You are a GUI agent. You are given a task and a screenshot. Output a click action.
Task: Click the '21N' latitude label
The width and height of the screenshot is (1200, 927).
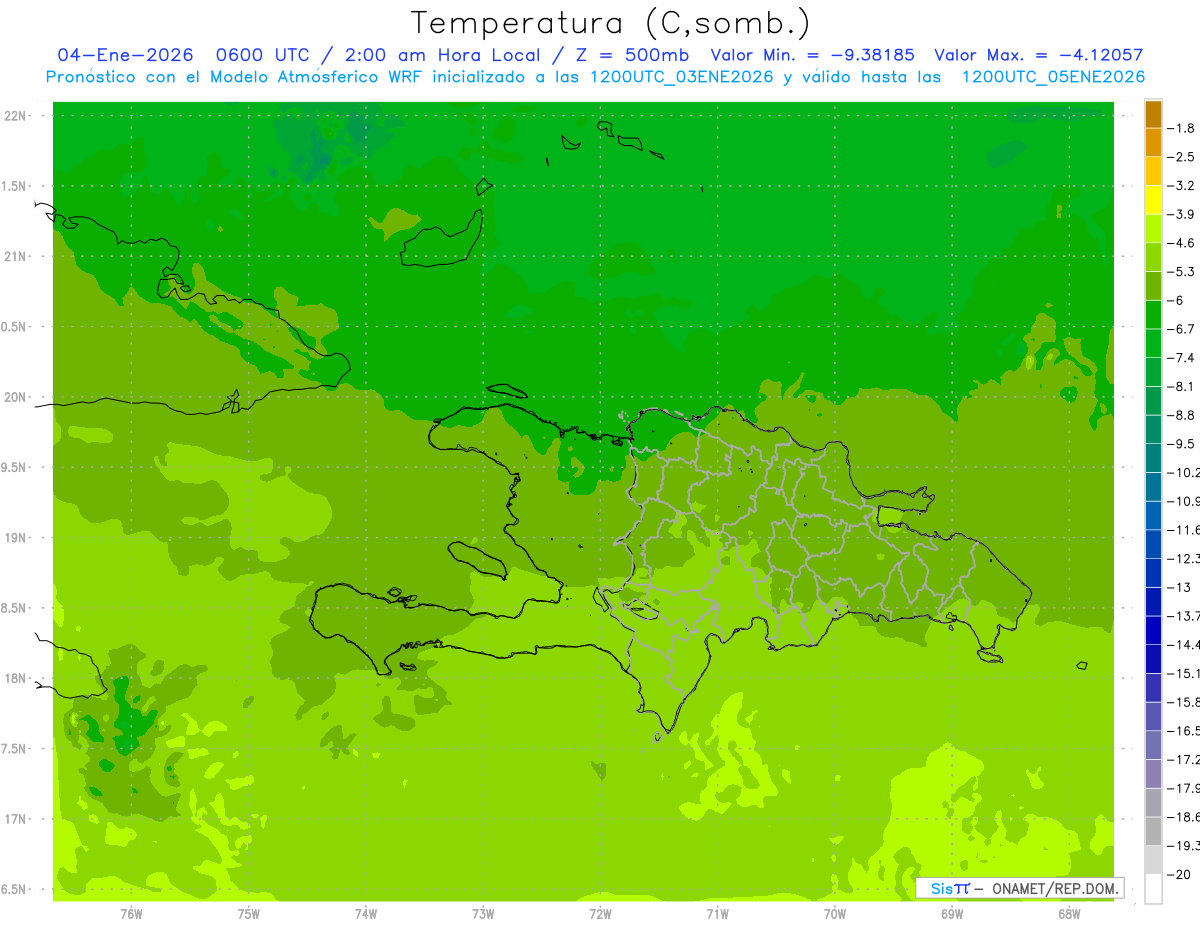[x=15, y=257]
